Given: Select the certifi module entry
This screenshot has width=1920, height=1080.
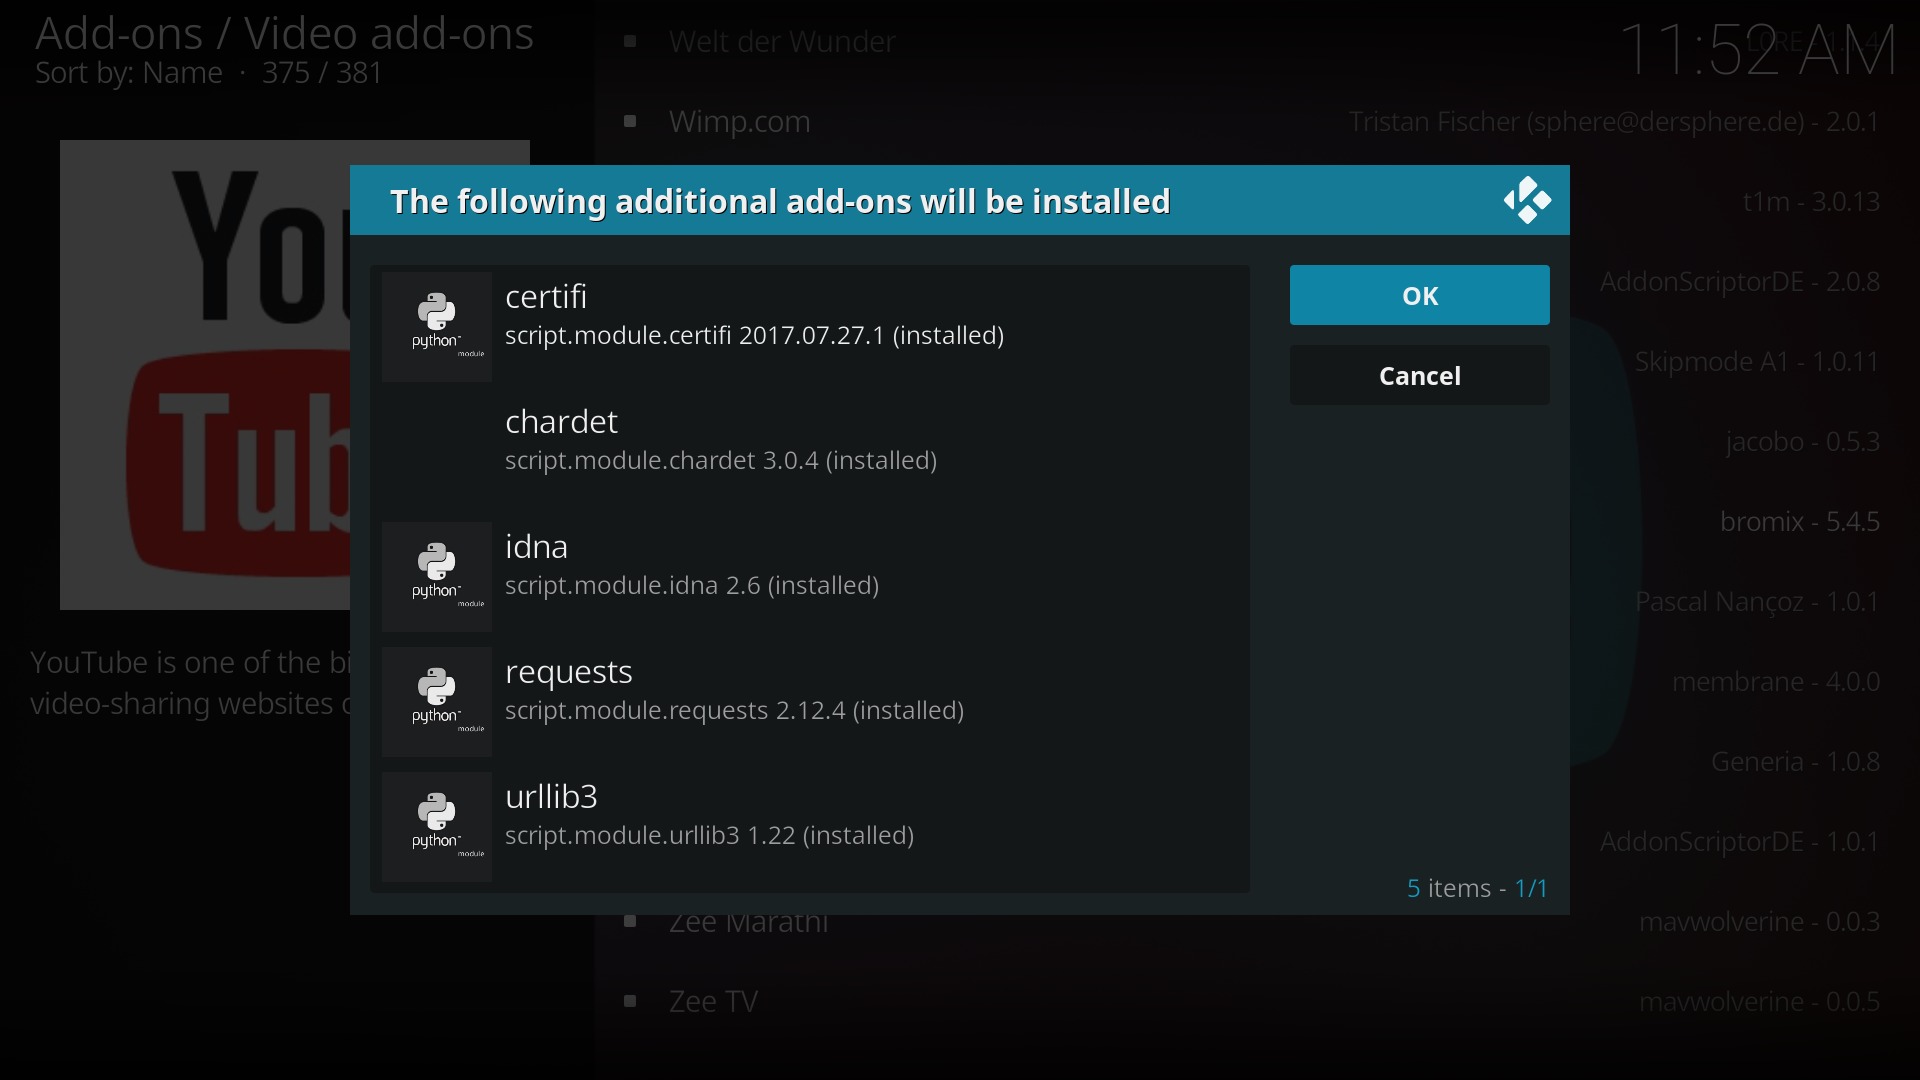Looking at the screenshot, I should [x=754, y=316].
